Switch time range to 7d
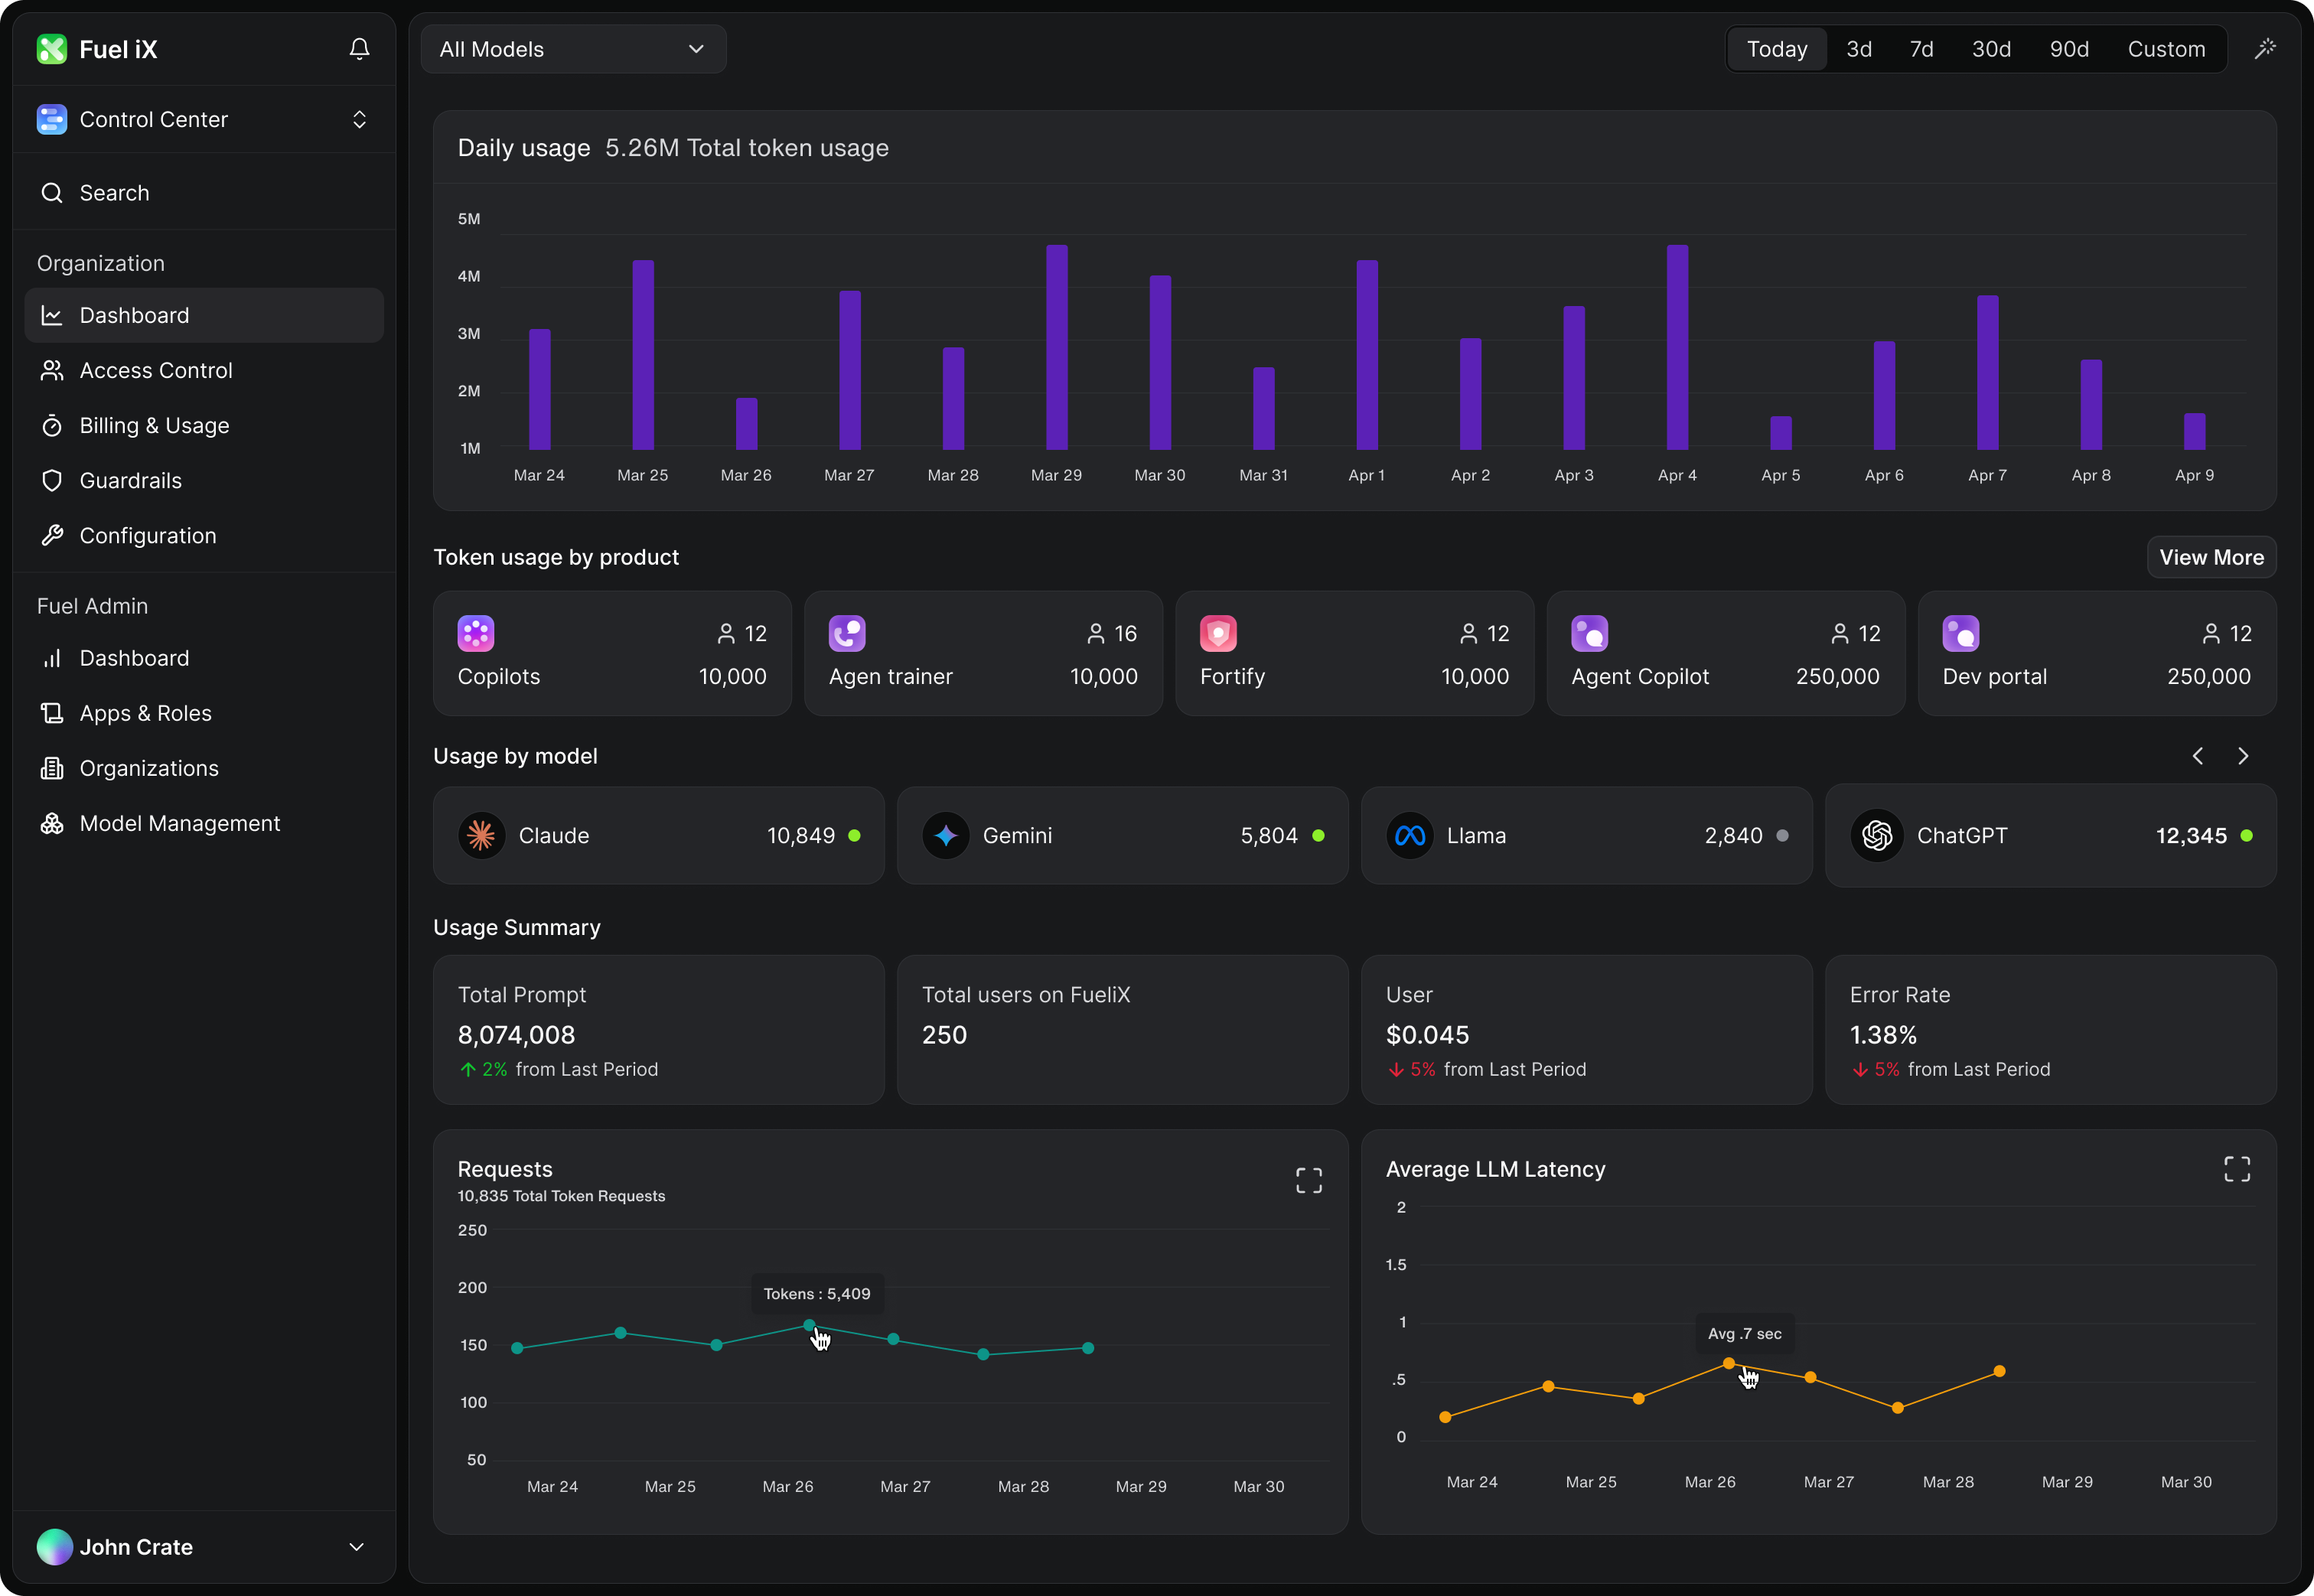This screenshot has height=1596, width=2314. 1921,49
